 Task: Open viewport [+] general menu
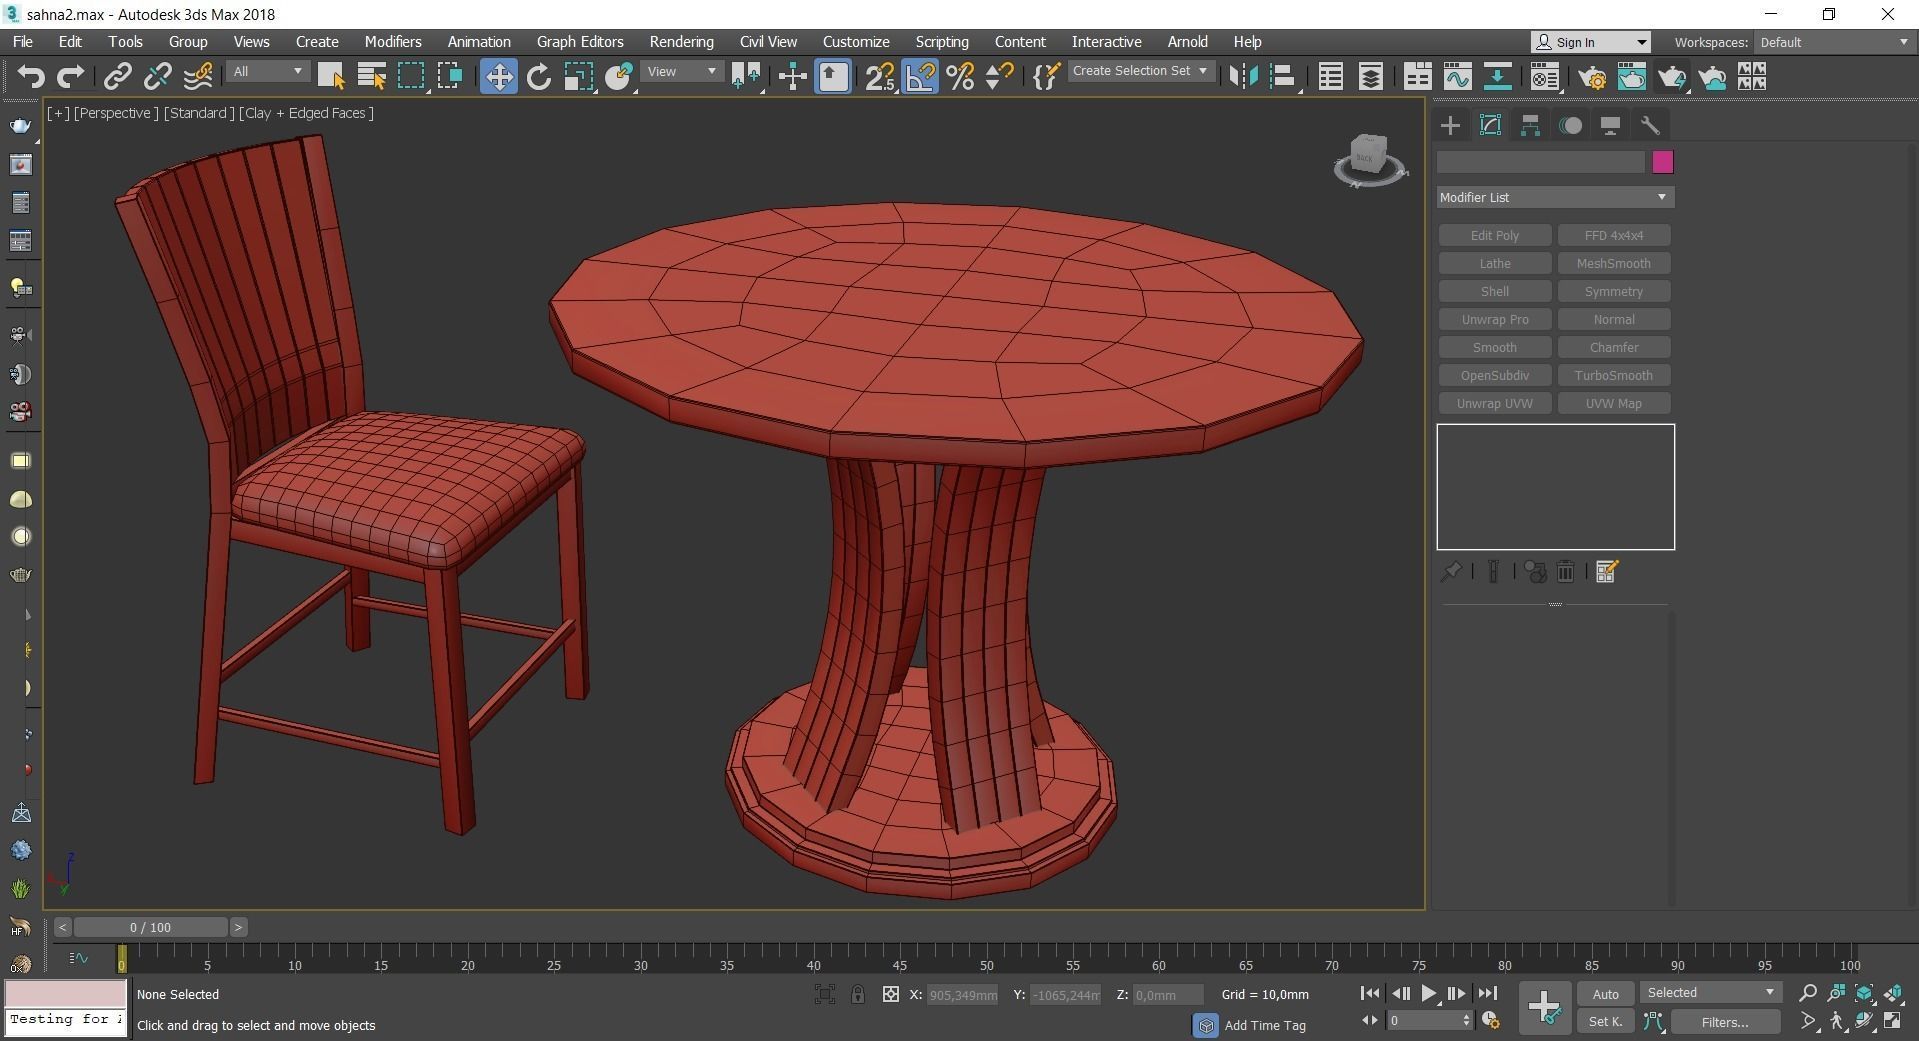(x=58, y=113)
